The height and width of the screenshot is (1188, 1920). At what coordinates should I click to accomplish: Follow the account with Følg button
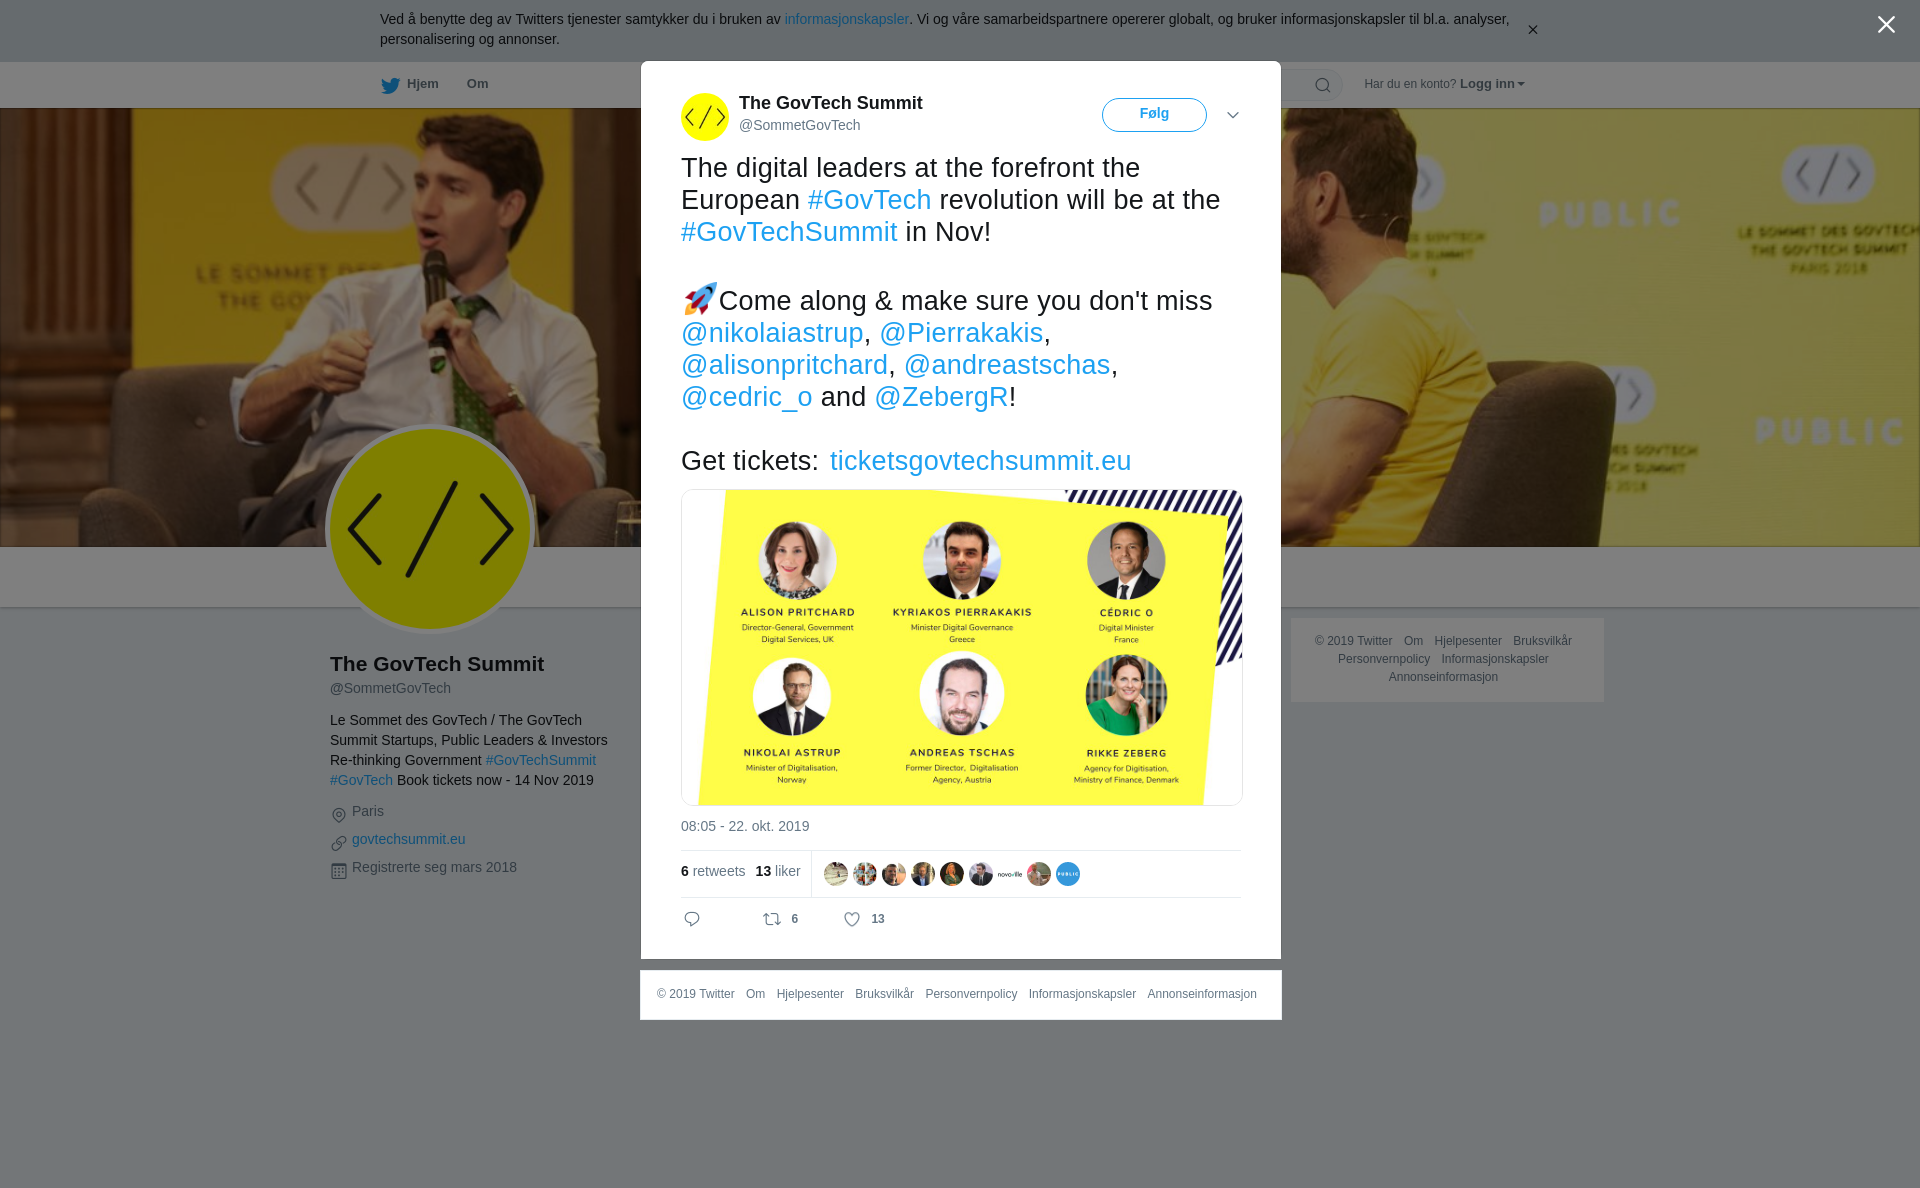click(1154, 115)
